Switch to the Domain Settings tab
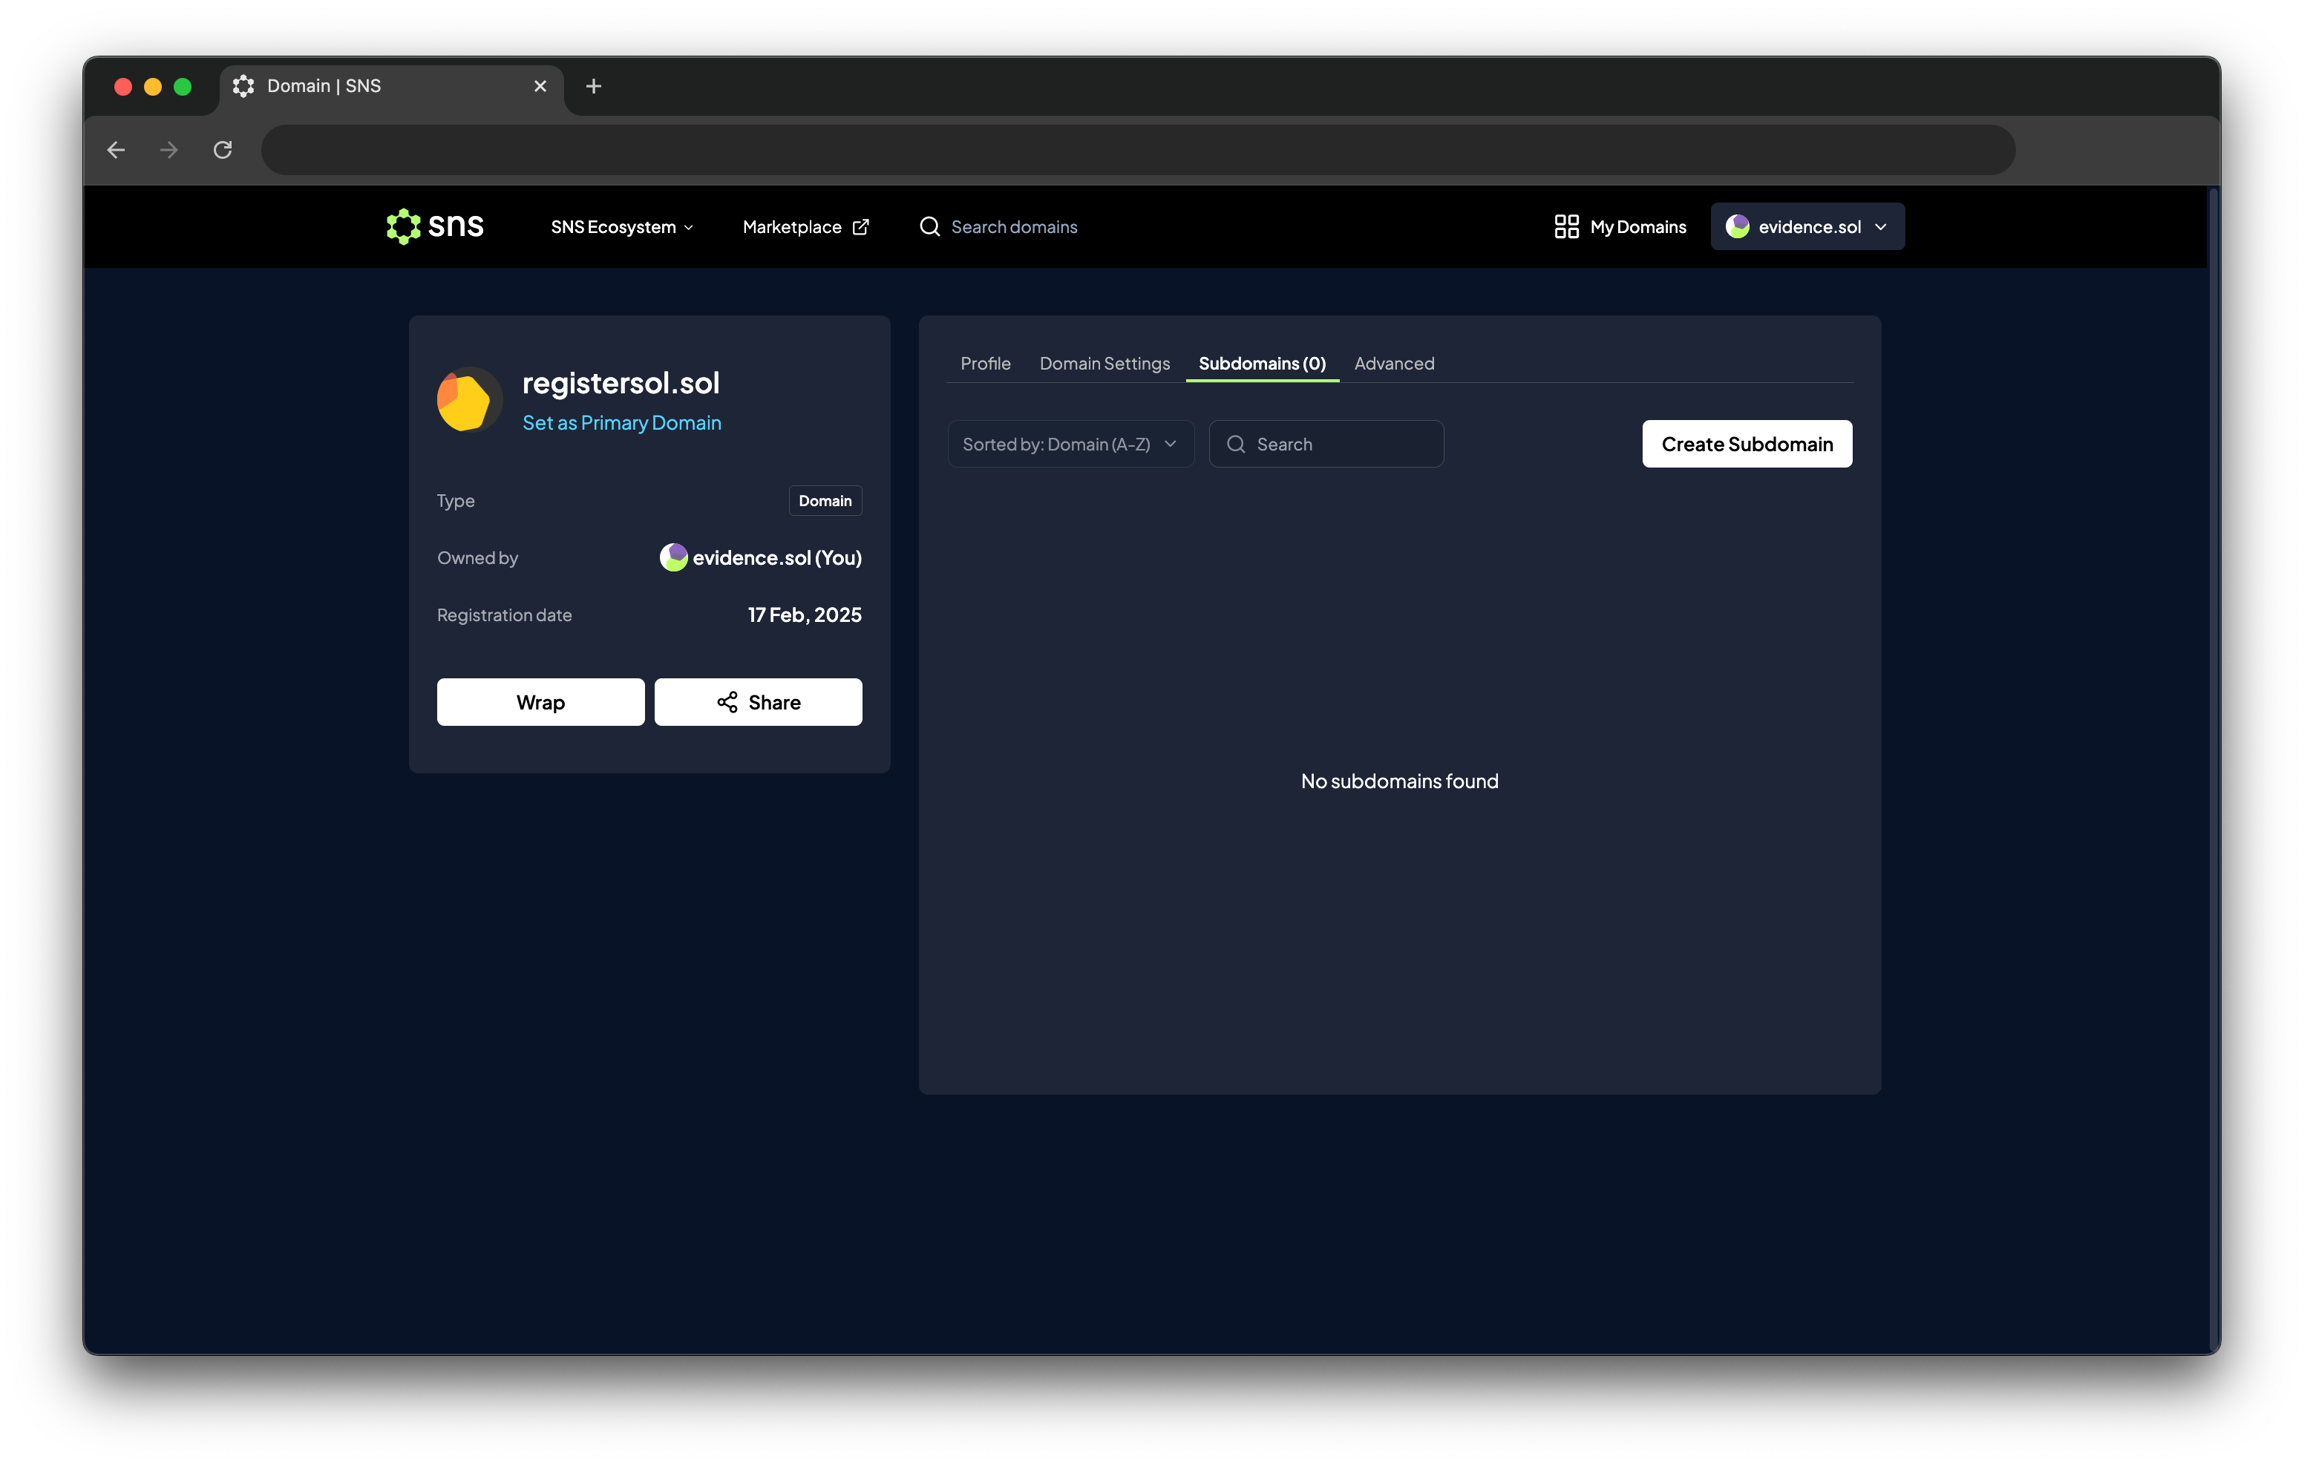The image size is (2304, 1465). click(x=1104, y=363)
